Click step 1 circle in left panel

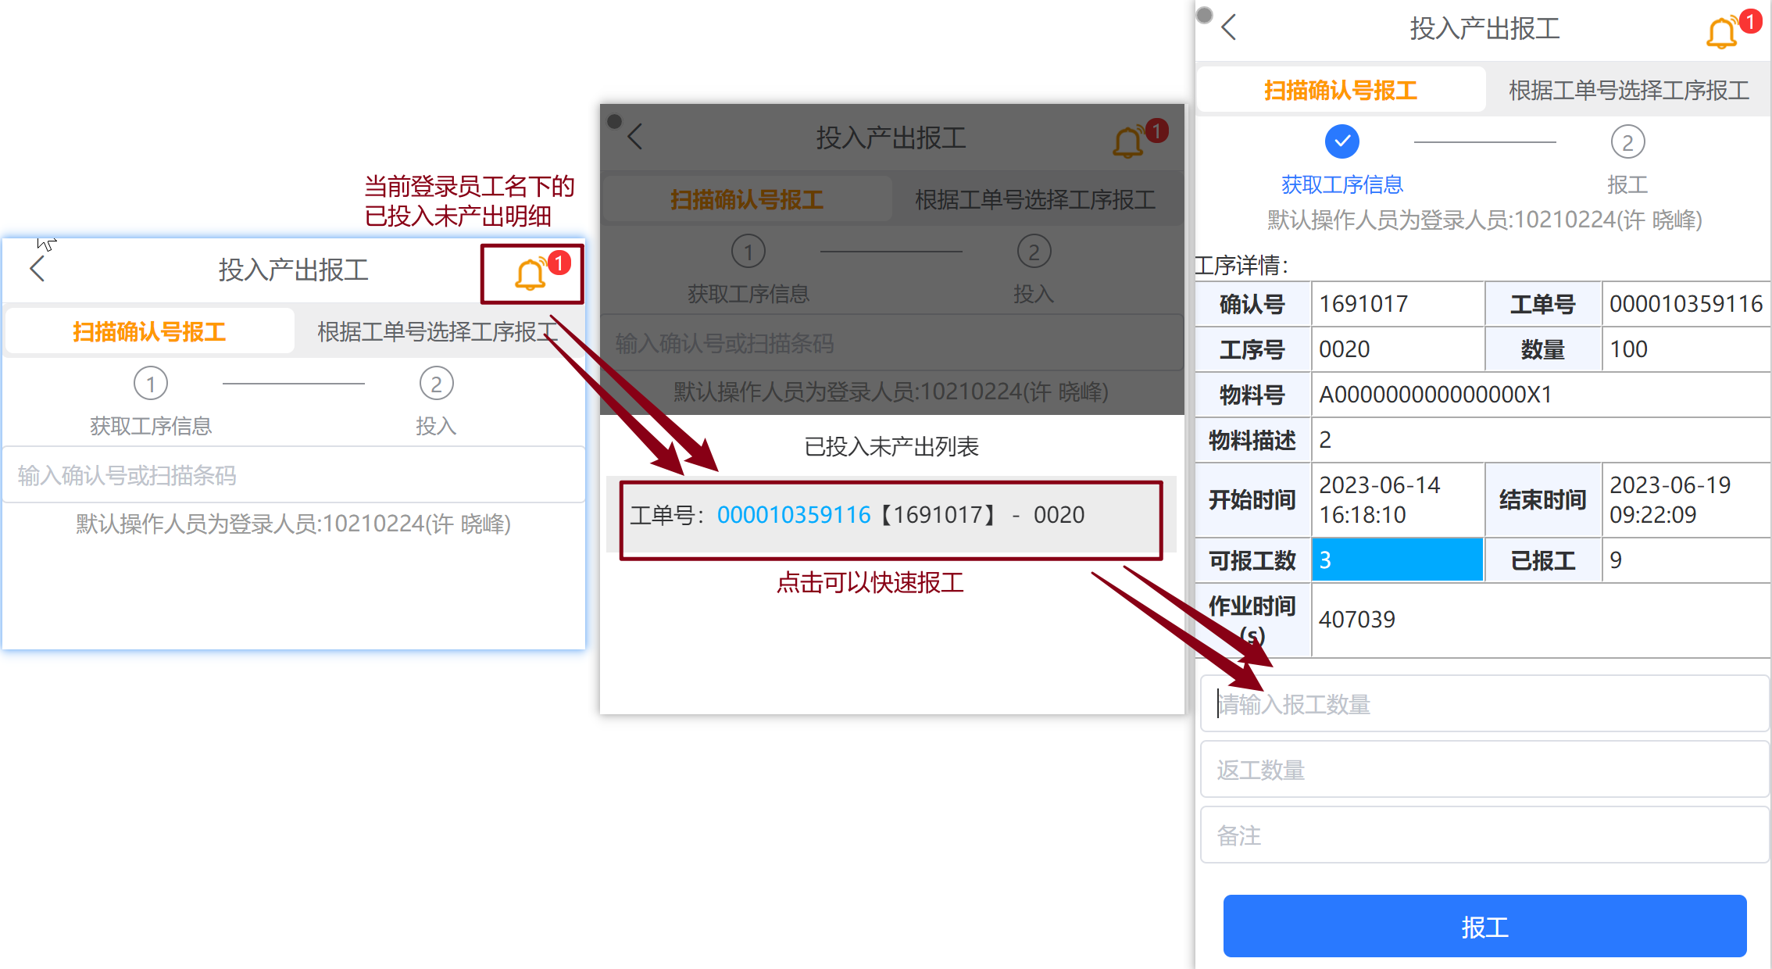[151, 383]
